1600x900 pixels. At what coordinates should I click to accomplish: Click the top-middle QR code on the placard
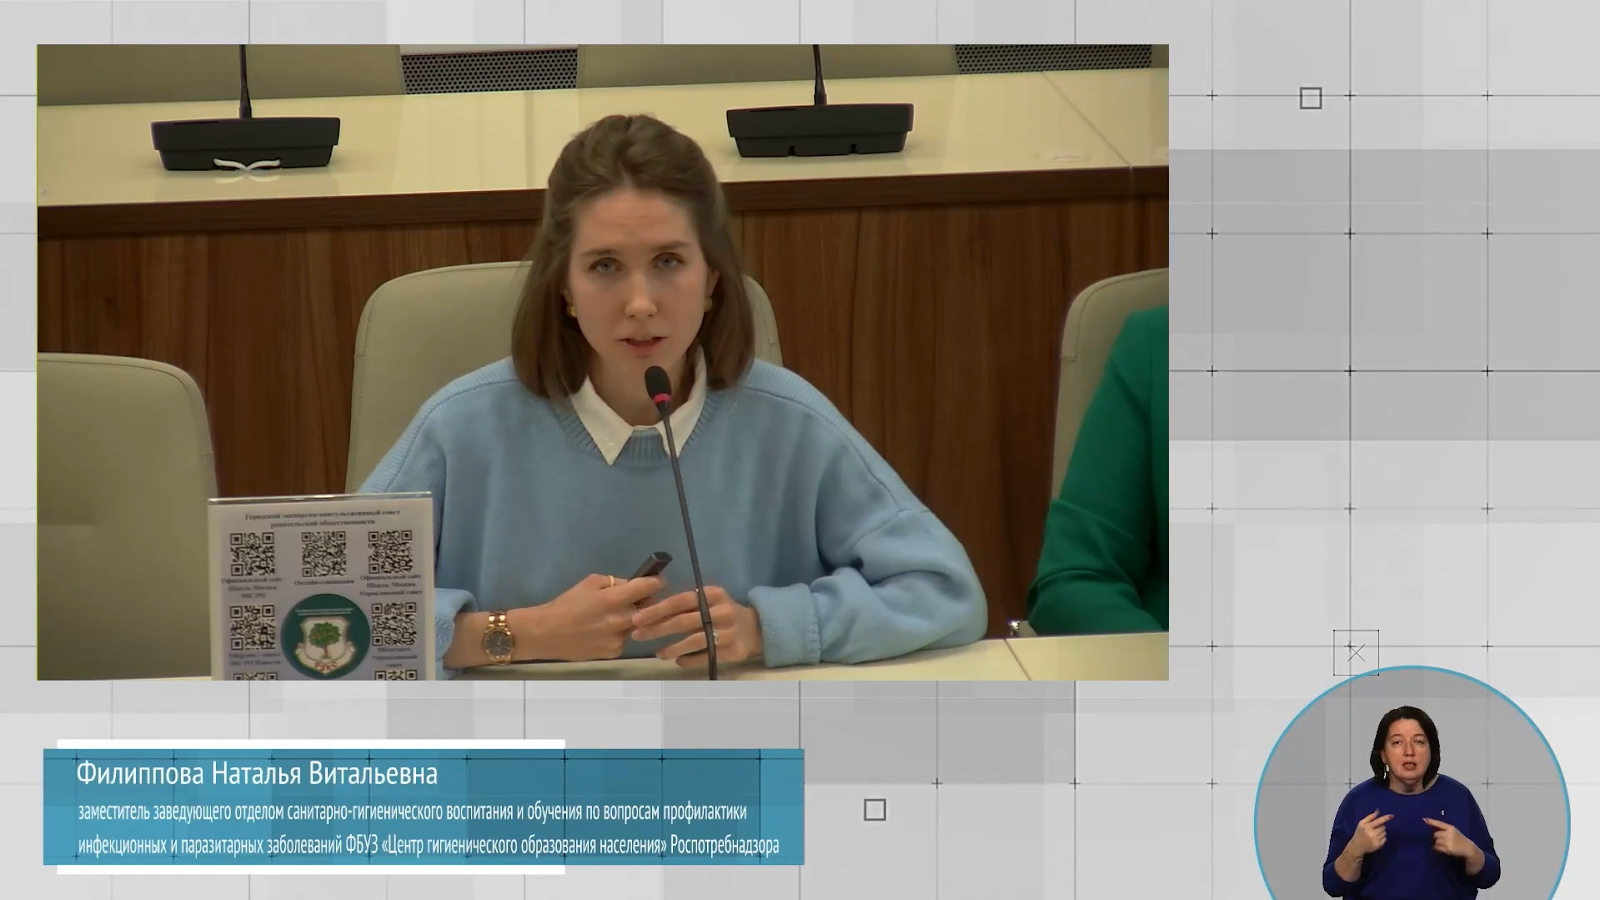click(x=323, y=553)
